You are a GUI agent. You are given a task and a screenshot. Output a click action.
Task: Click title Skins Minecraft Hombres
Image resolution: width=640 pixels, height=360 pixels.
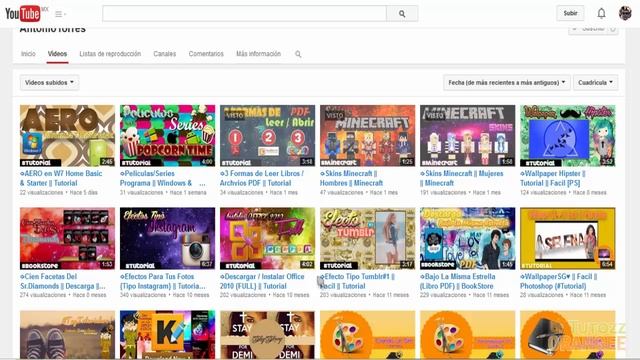pyautogui.click(x=351, y=178)
